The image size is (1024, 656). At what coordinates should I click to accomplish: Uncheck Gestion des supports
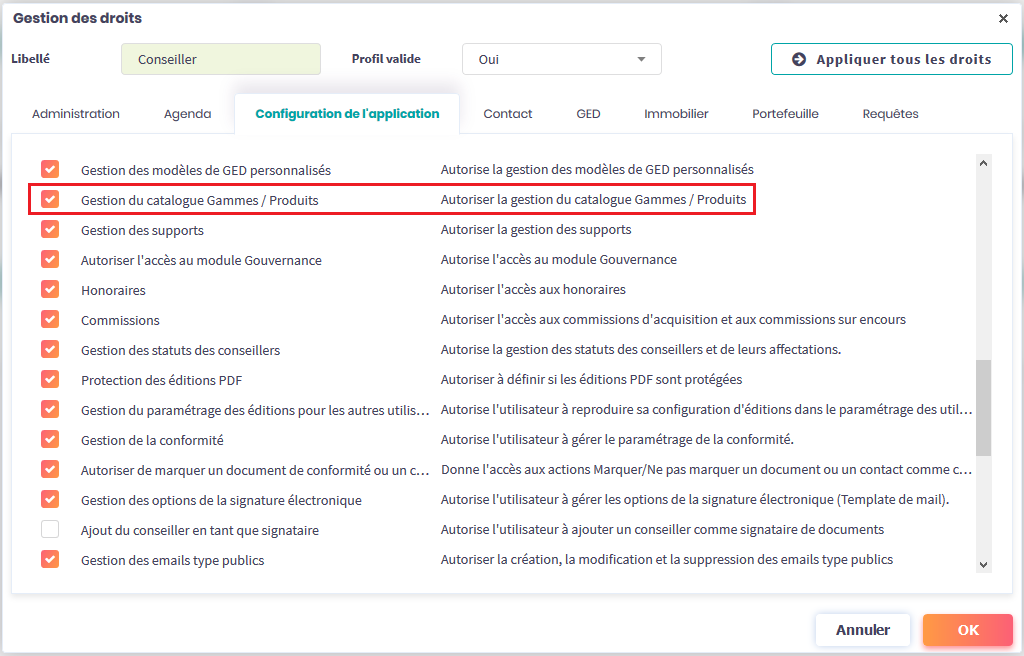50,229
